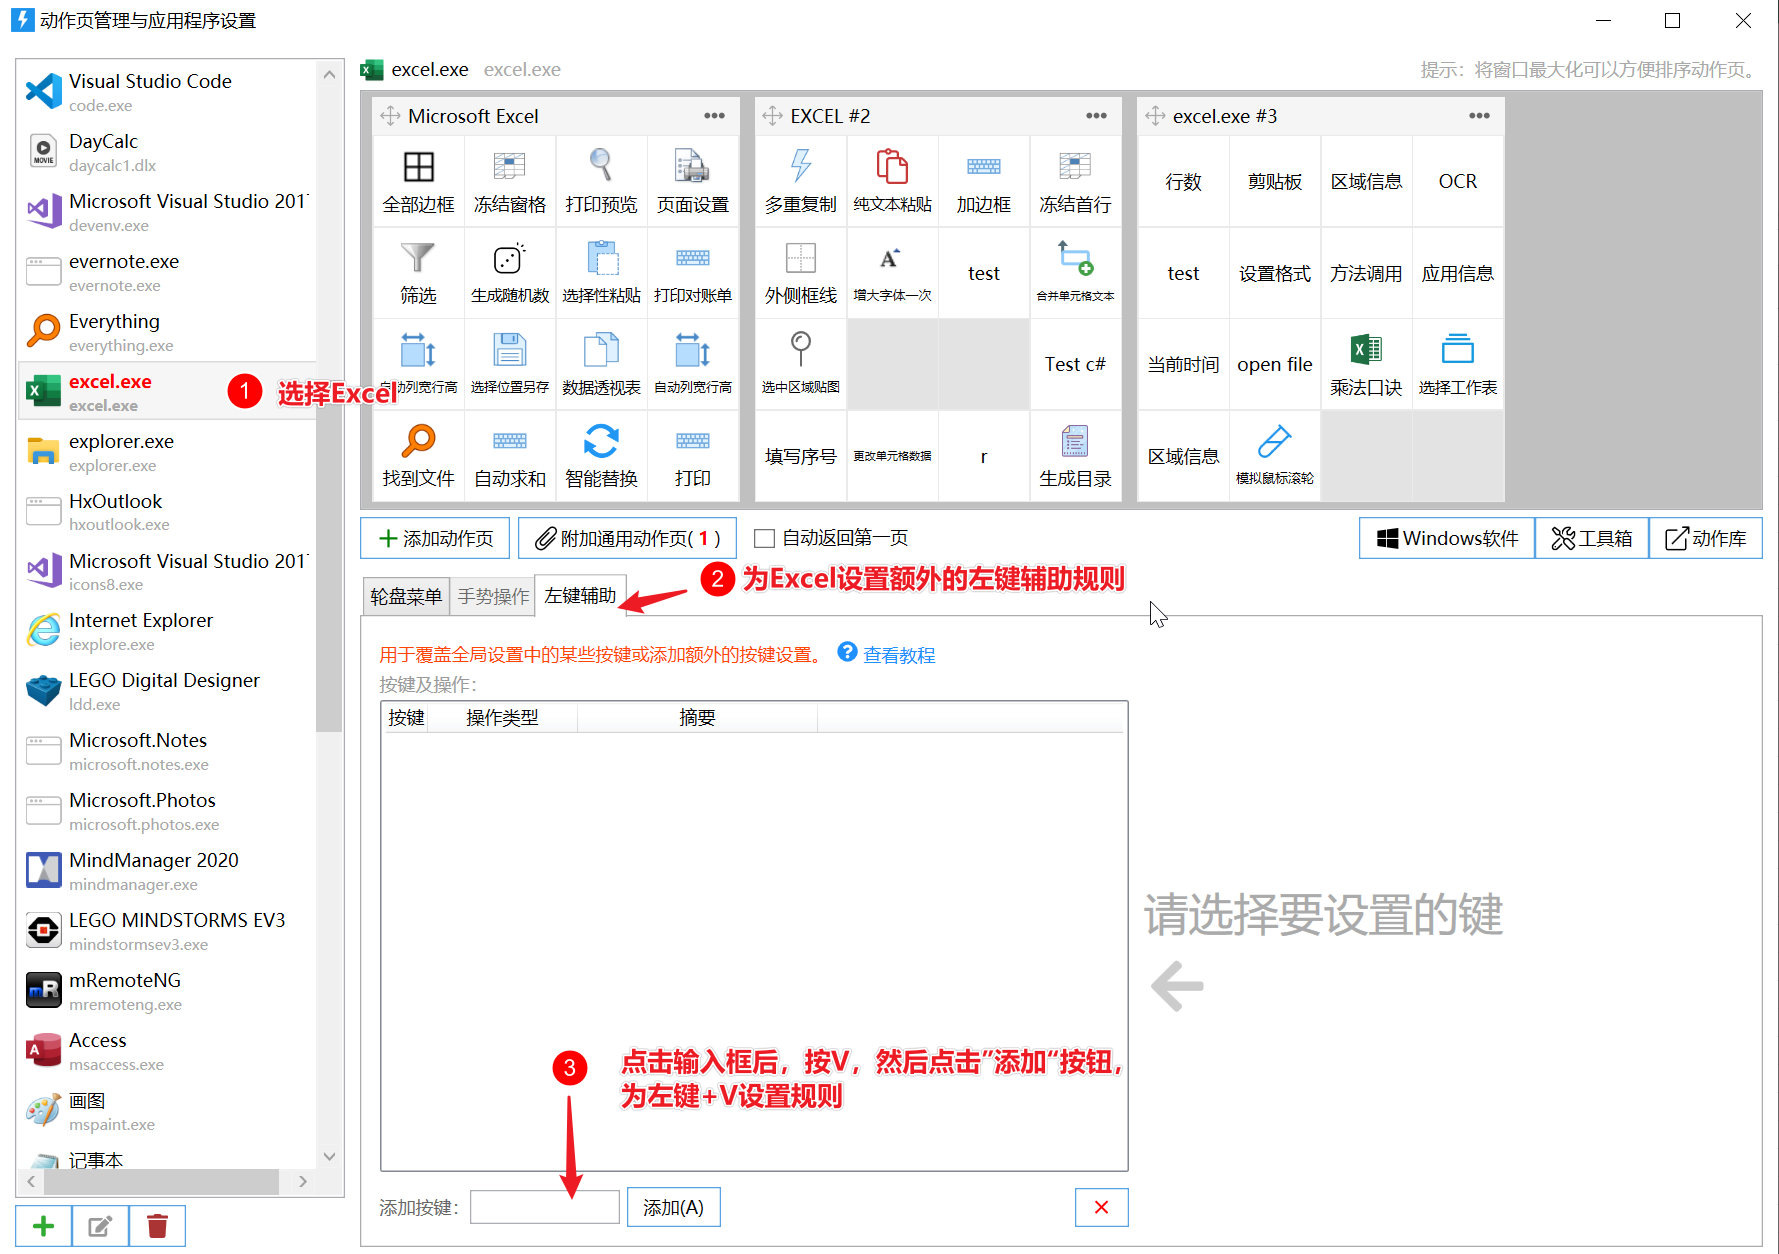The image size is (1779, 1254).
Task: Select DayCalc in the application list
Action: click(168, 151)
